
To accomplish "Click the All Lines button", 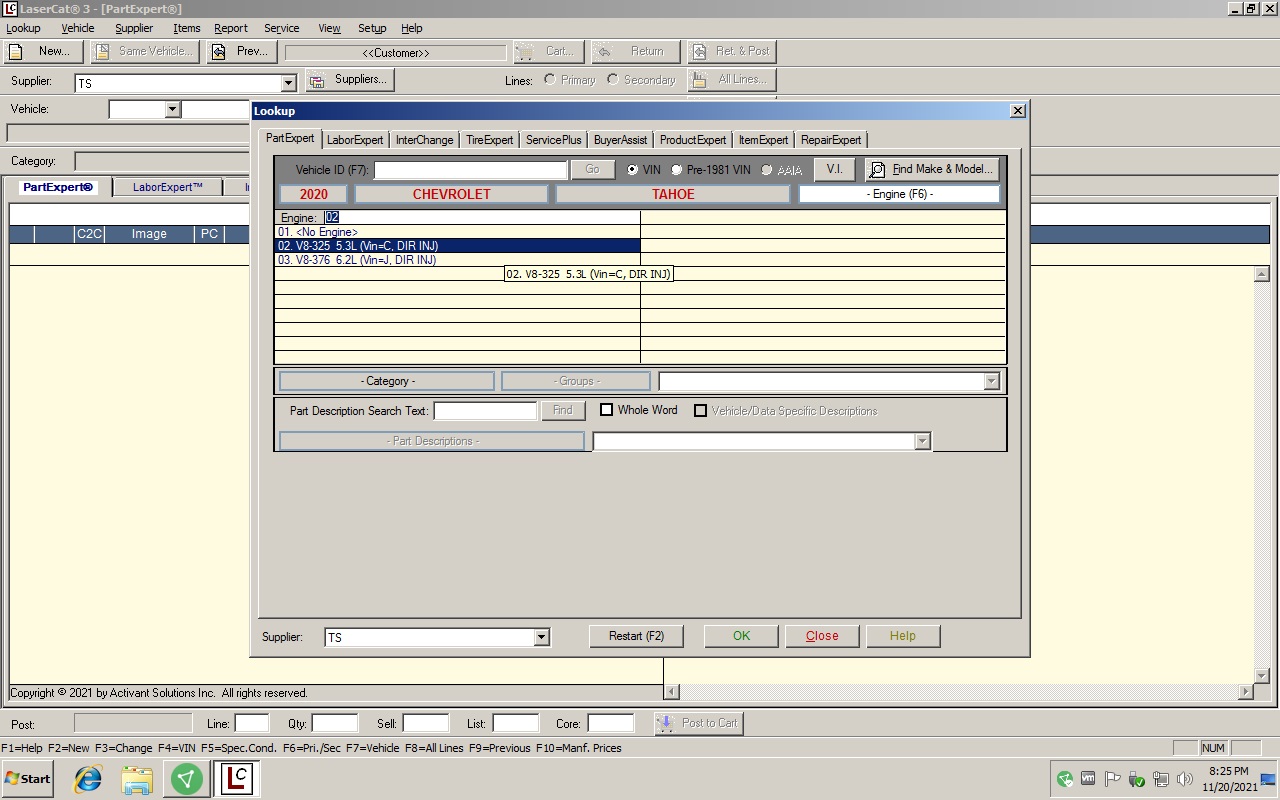I will (731, 79).
